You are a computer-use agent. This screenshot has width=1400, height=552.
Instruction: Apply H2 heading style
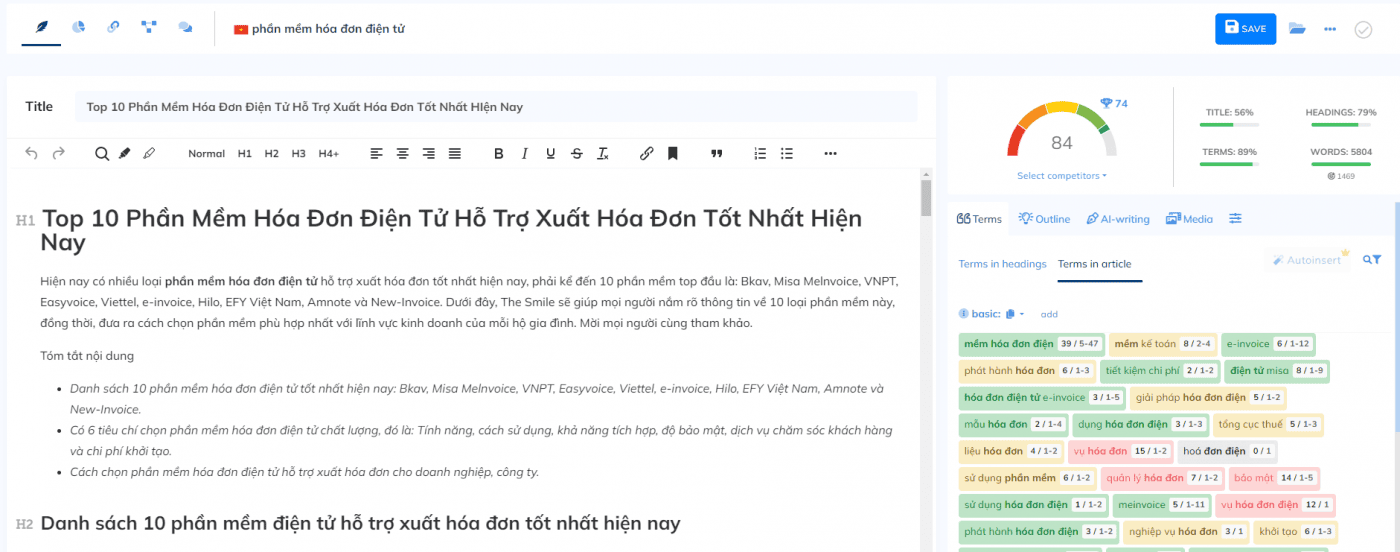(272, 153)
